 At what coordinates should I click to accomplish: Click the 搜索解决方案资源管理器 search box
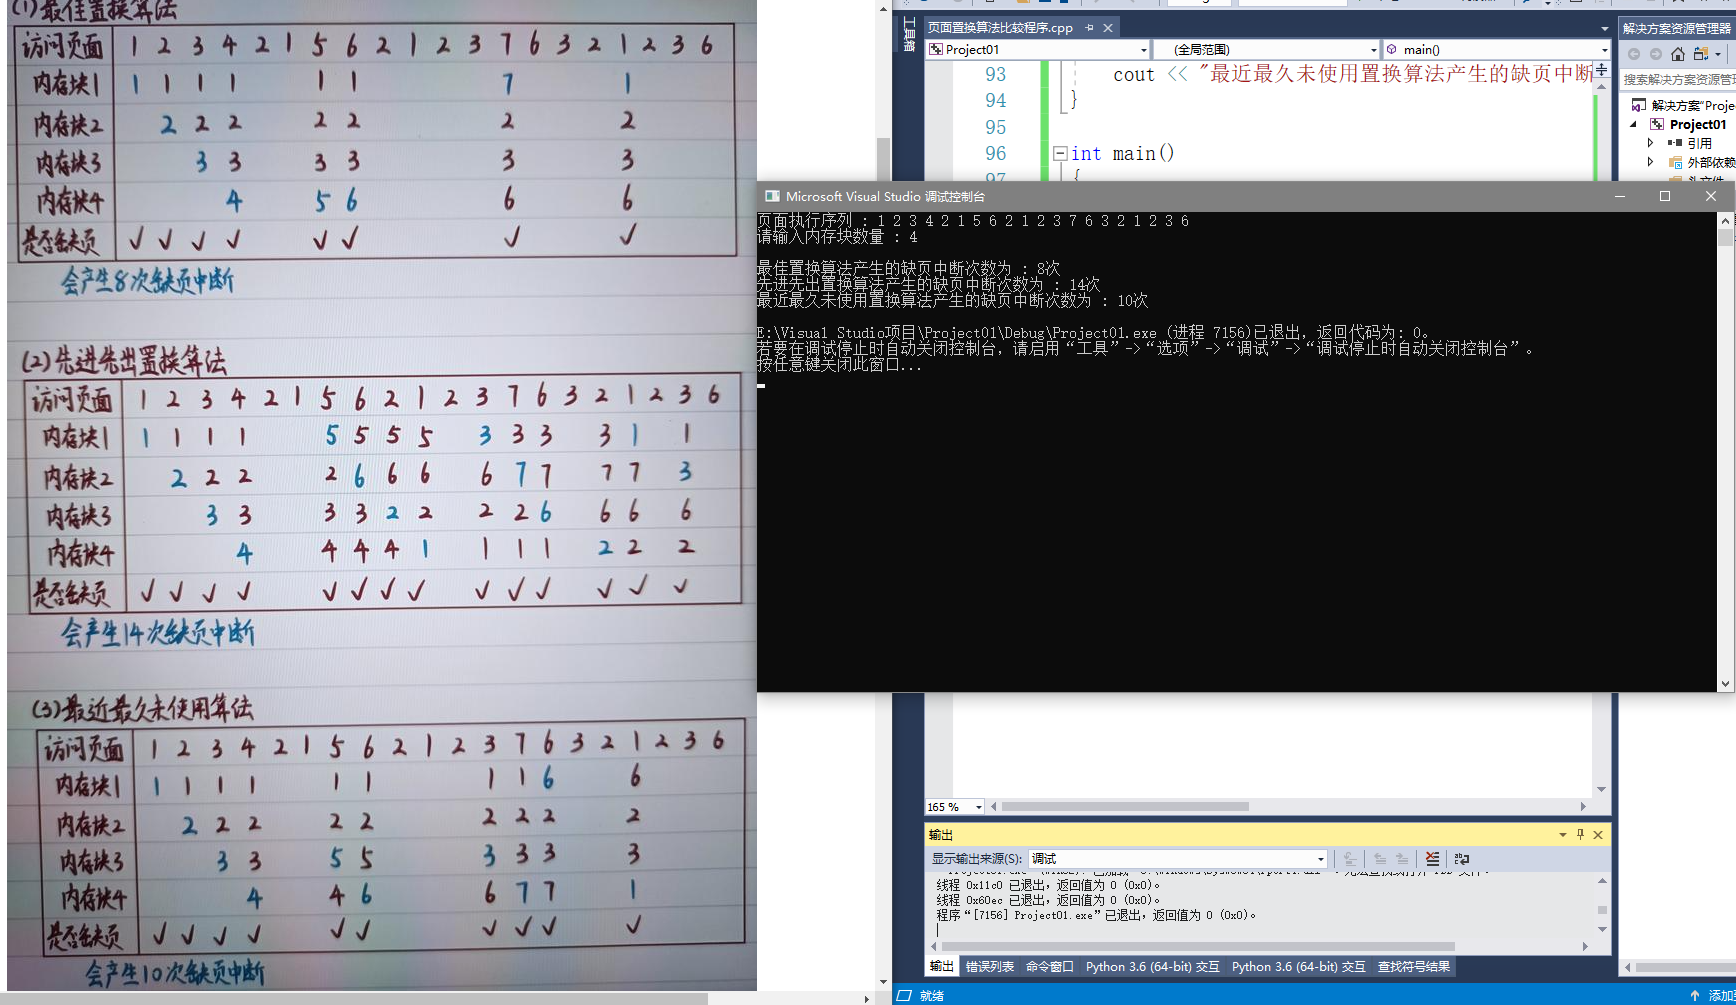[x=1677, y=79]
